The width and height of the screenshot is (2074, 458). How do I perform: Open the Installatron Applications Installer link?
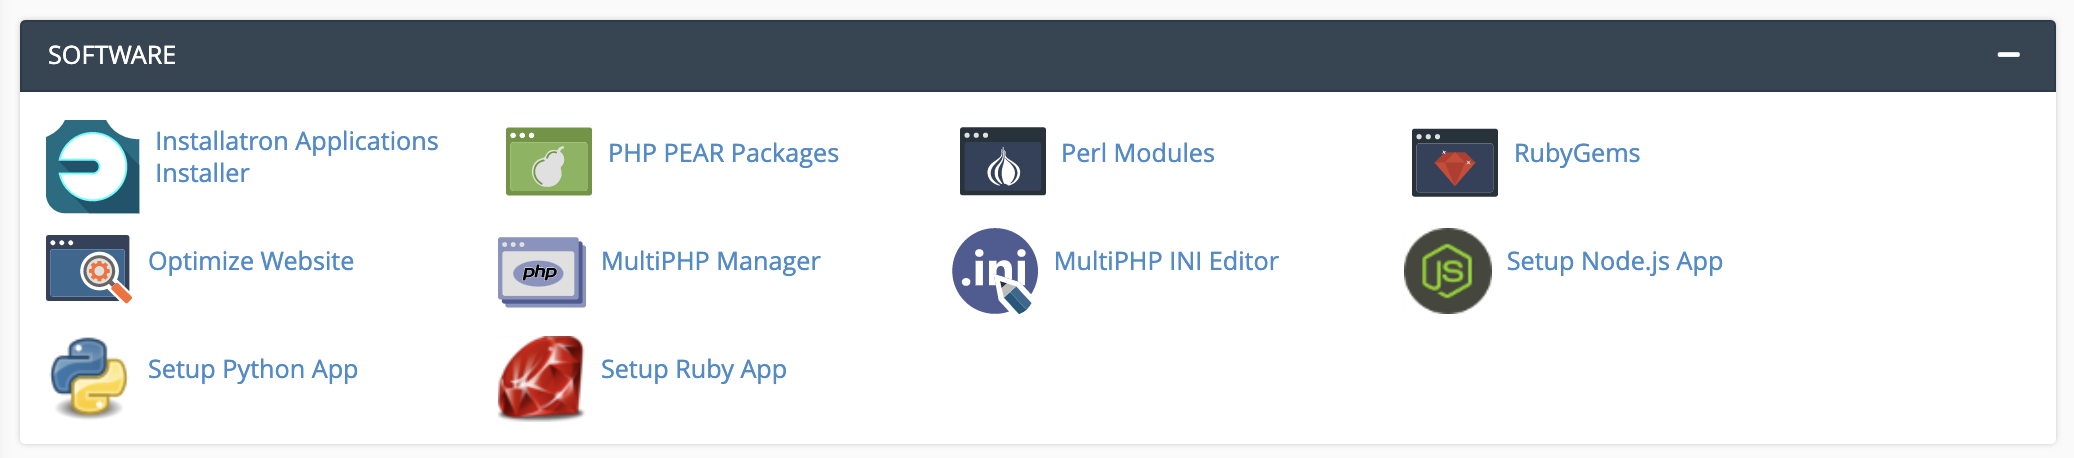point(297,157)
